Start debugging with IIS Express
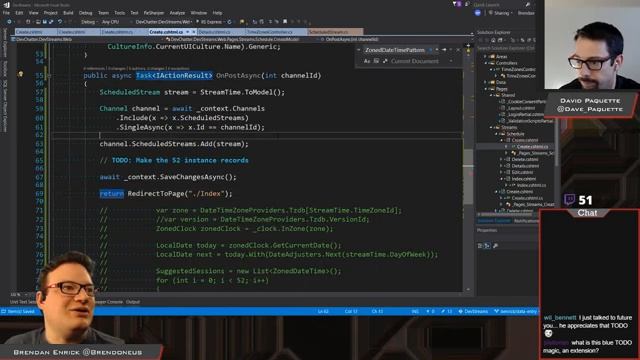 pyautogui.click(x=209, y=22)
